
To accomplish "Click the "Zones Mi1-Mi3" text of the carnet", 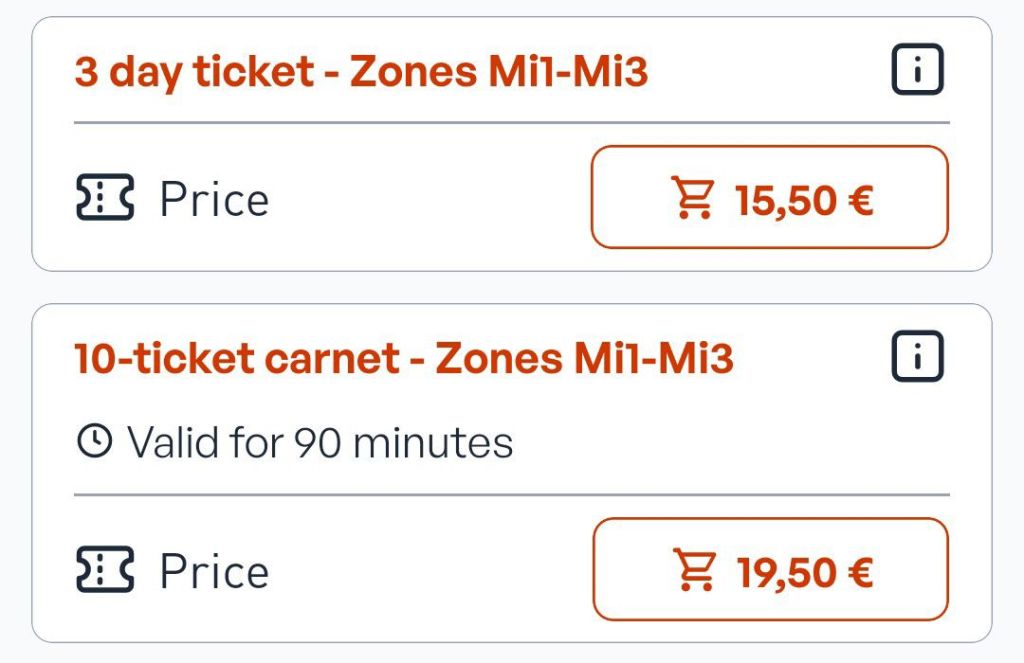I will (584, 359).
